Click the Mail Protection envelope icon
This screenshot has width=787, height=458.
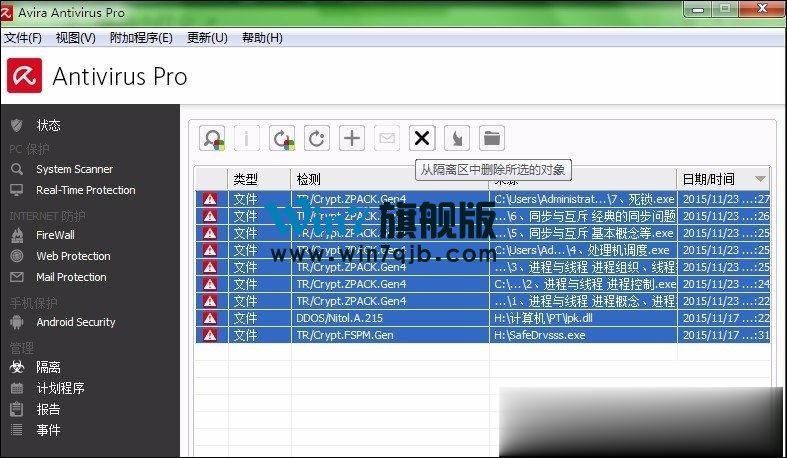[17, 277]
